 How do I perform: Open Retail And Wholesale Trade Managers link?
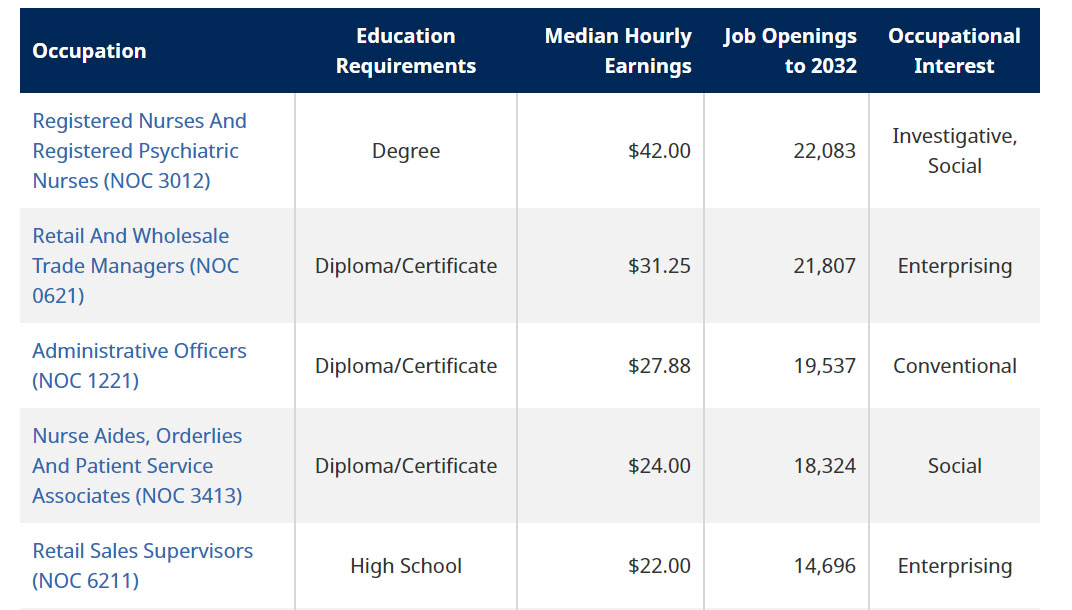tap(135, 265)
